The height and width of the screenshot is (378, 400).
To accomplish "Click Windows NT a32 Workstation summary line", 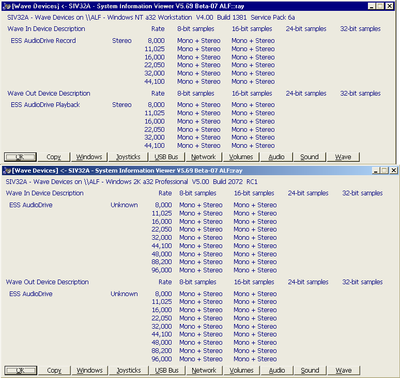I will (x=151, y=17).
